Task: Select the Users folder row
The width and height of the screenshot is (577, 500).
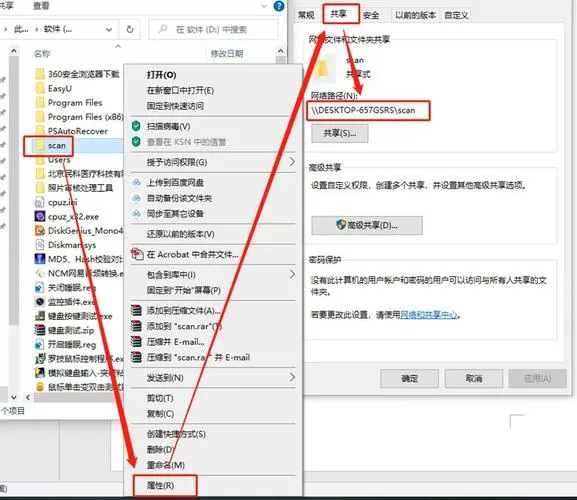Action: point(78,160)
